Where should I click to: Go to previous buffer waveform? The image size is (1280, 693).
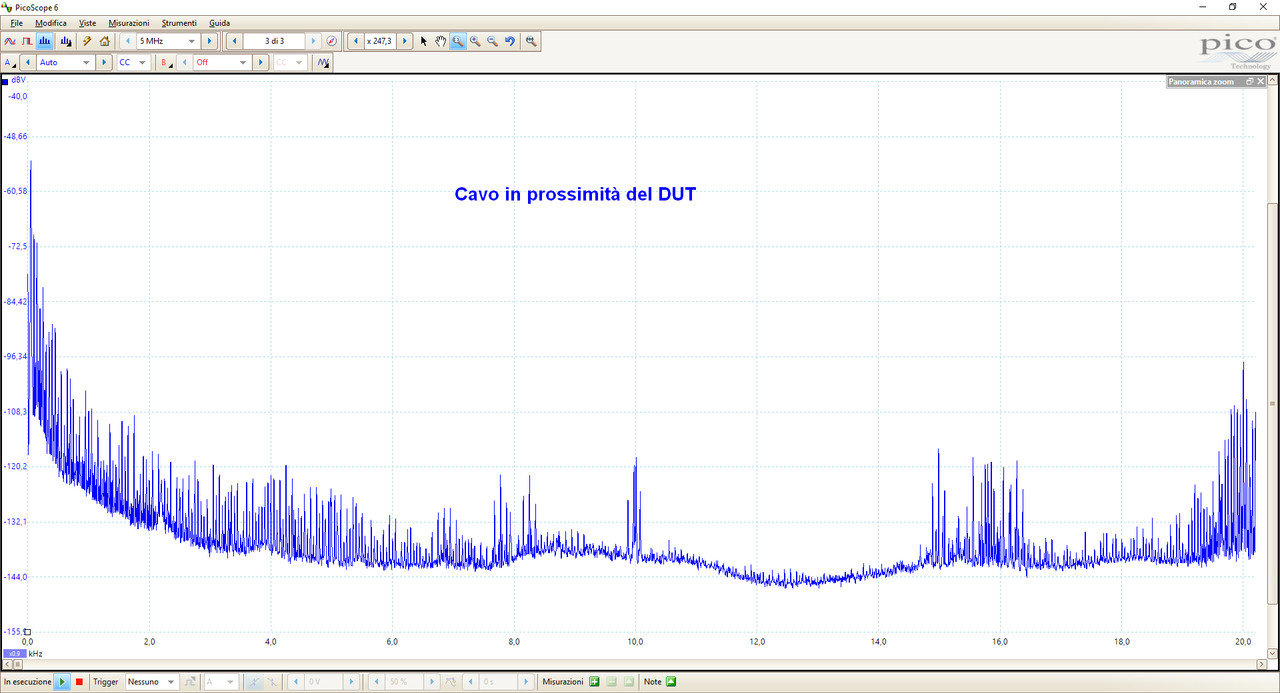tap(235, 41)
